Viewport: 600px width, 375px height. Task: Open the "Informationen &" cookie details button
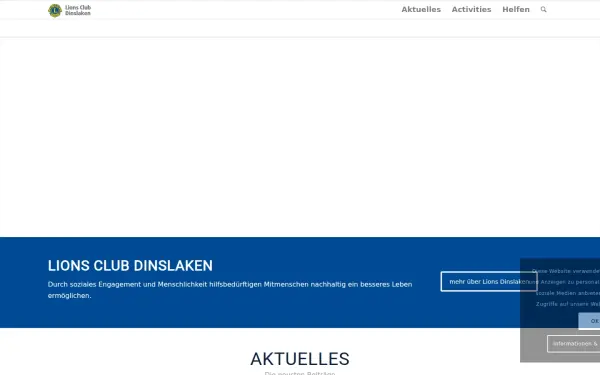[x=574, y=344]
